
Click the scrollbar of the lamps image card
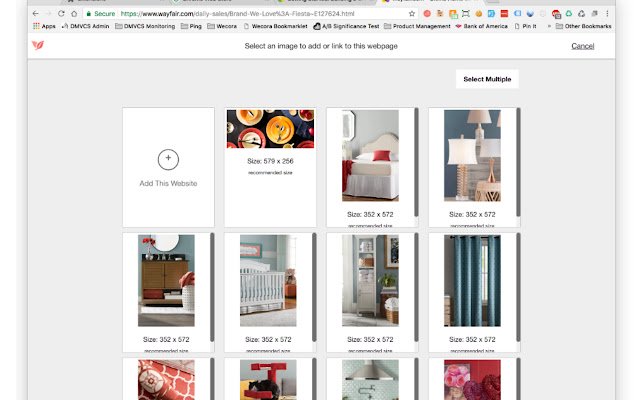[x=518, y=162]
